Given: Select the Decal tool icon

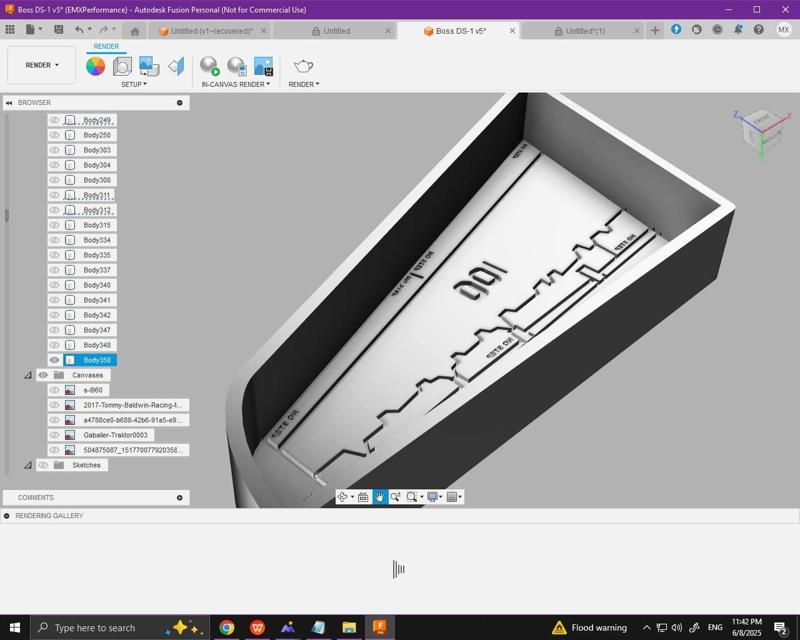Looking at the screenshot, I should pyautogui.click(x=148, y=66).
